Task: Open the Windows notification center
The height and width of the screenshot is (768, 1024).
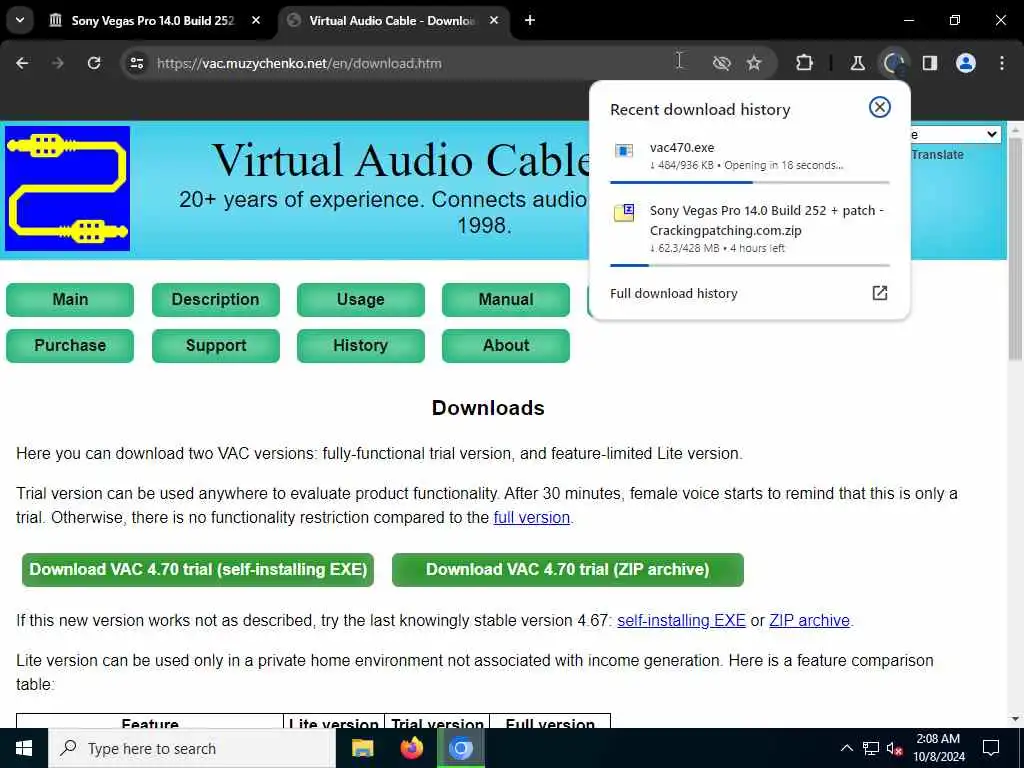Action: [x=991, y=748]
